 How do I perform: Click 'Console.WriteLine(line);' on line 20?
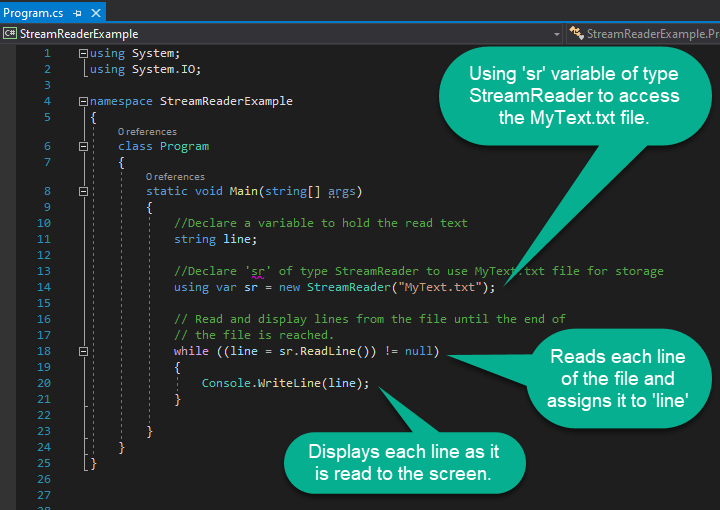(286, 383)
